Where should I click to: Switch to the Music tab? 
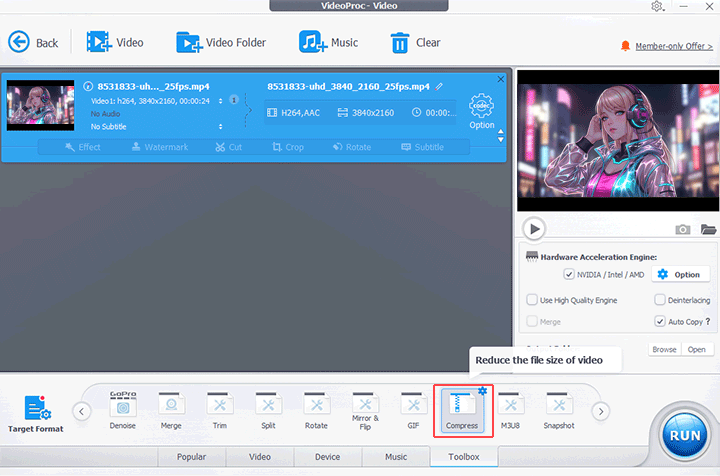396,457
